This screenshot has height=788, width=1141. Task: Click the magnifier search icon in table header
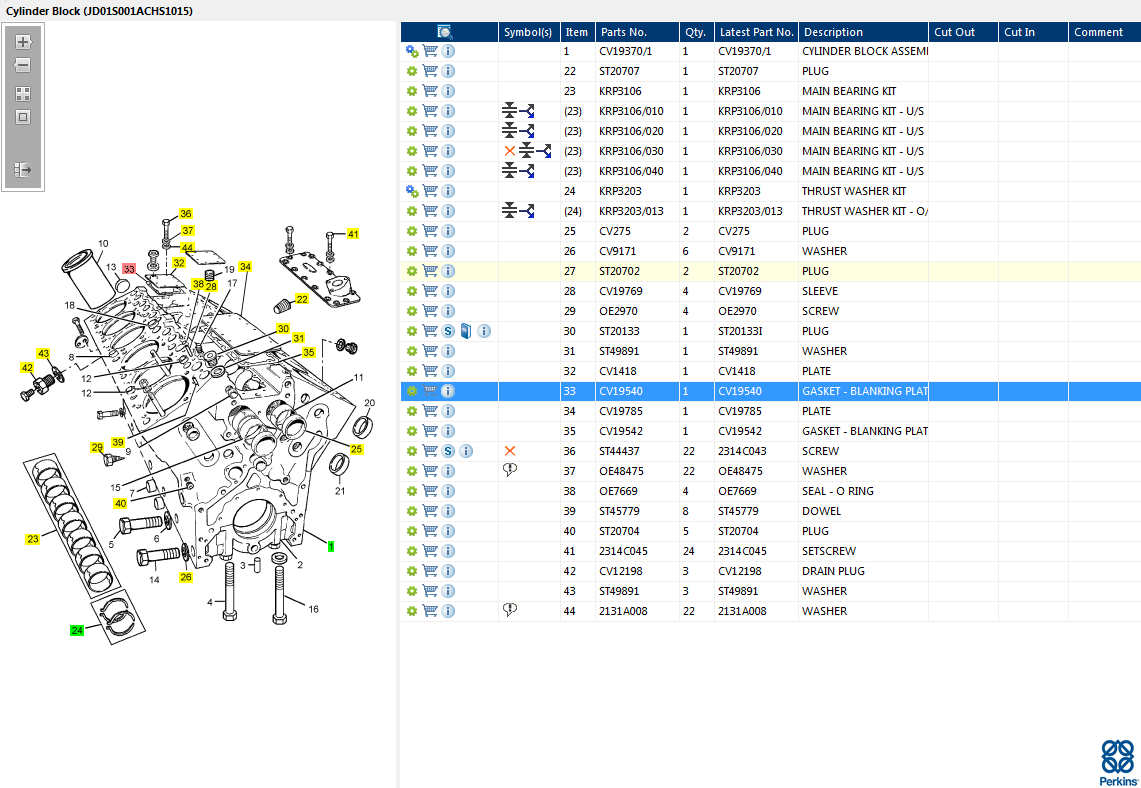pyautogui.click(x=445, y=32)
